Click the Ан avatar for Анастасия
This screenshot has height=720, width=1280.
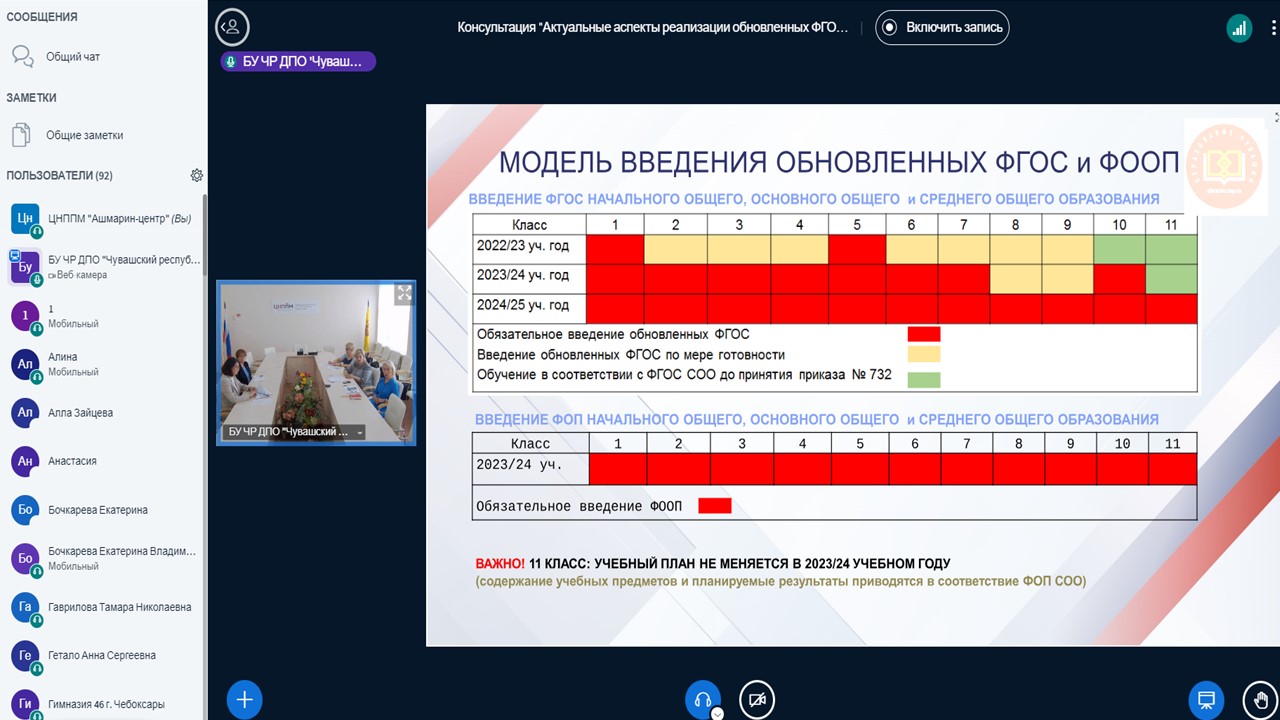(25, 461)
